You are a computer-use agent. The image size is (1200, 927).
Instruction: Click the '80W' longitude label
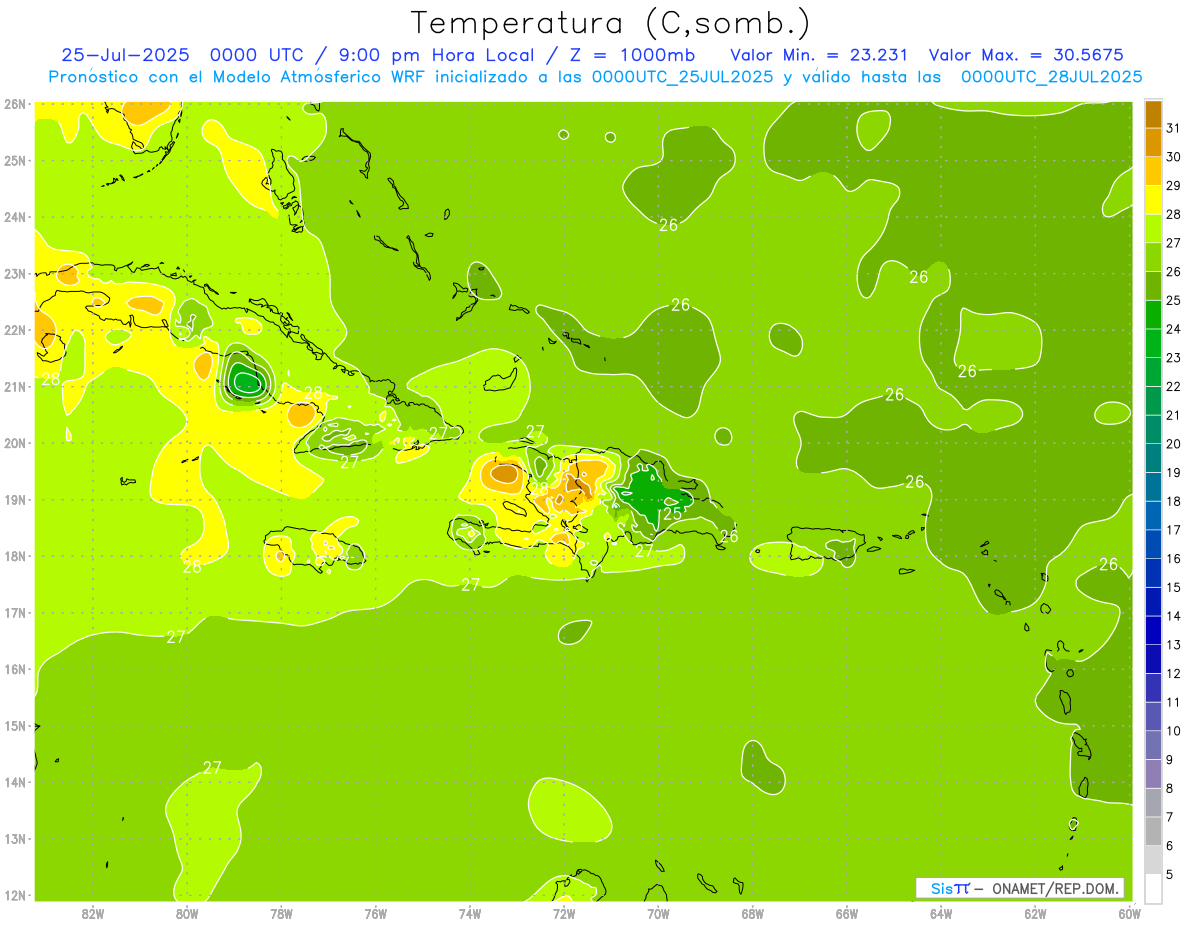tap(187, 913)
